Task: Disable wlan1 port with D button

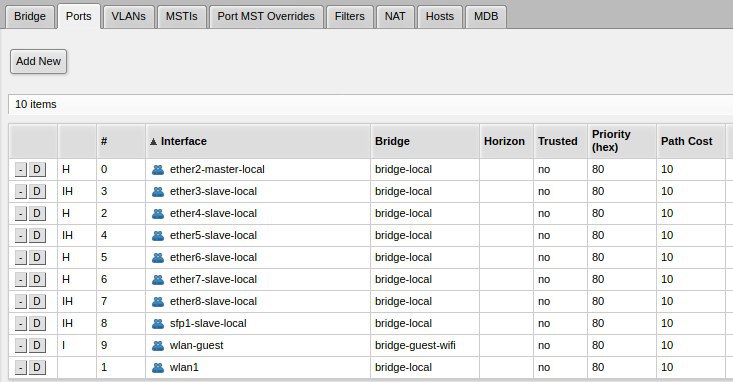Action: pos(37,368)
